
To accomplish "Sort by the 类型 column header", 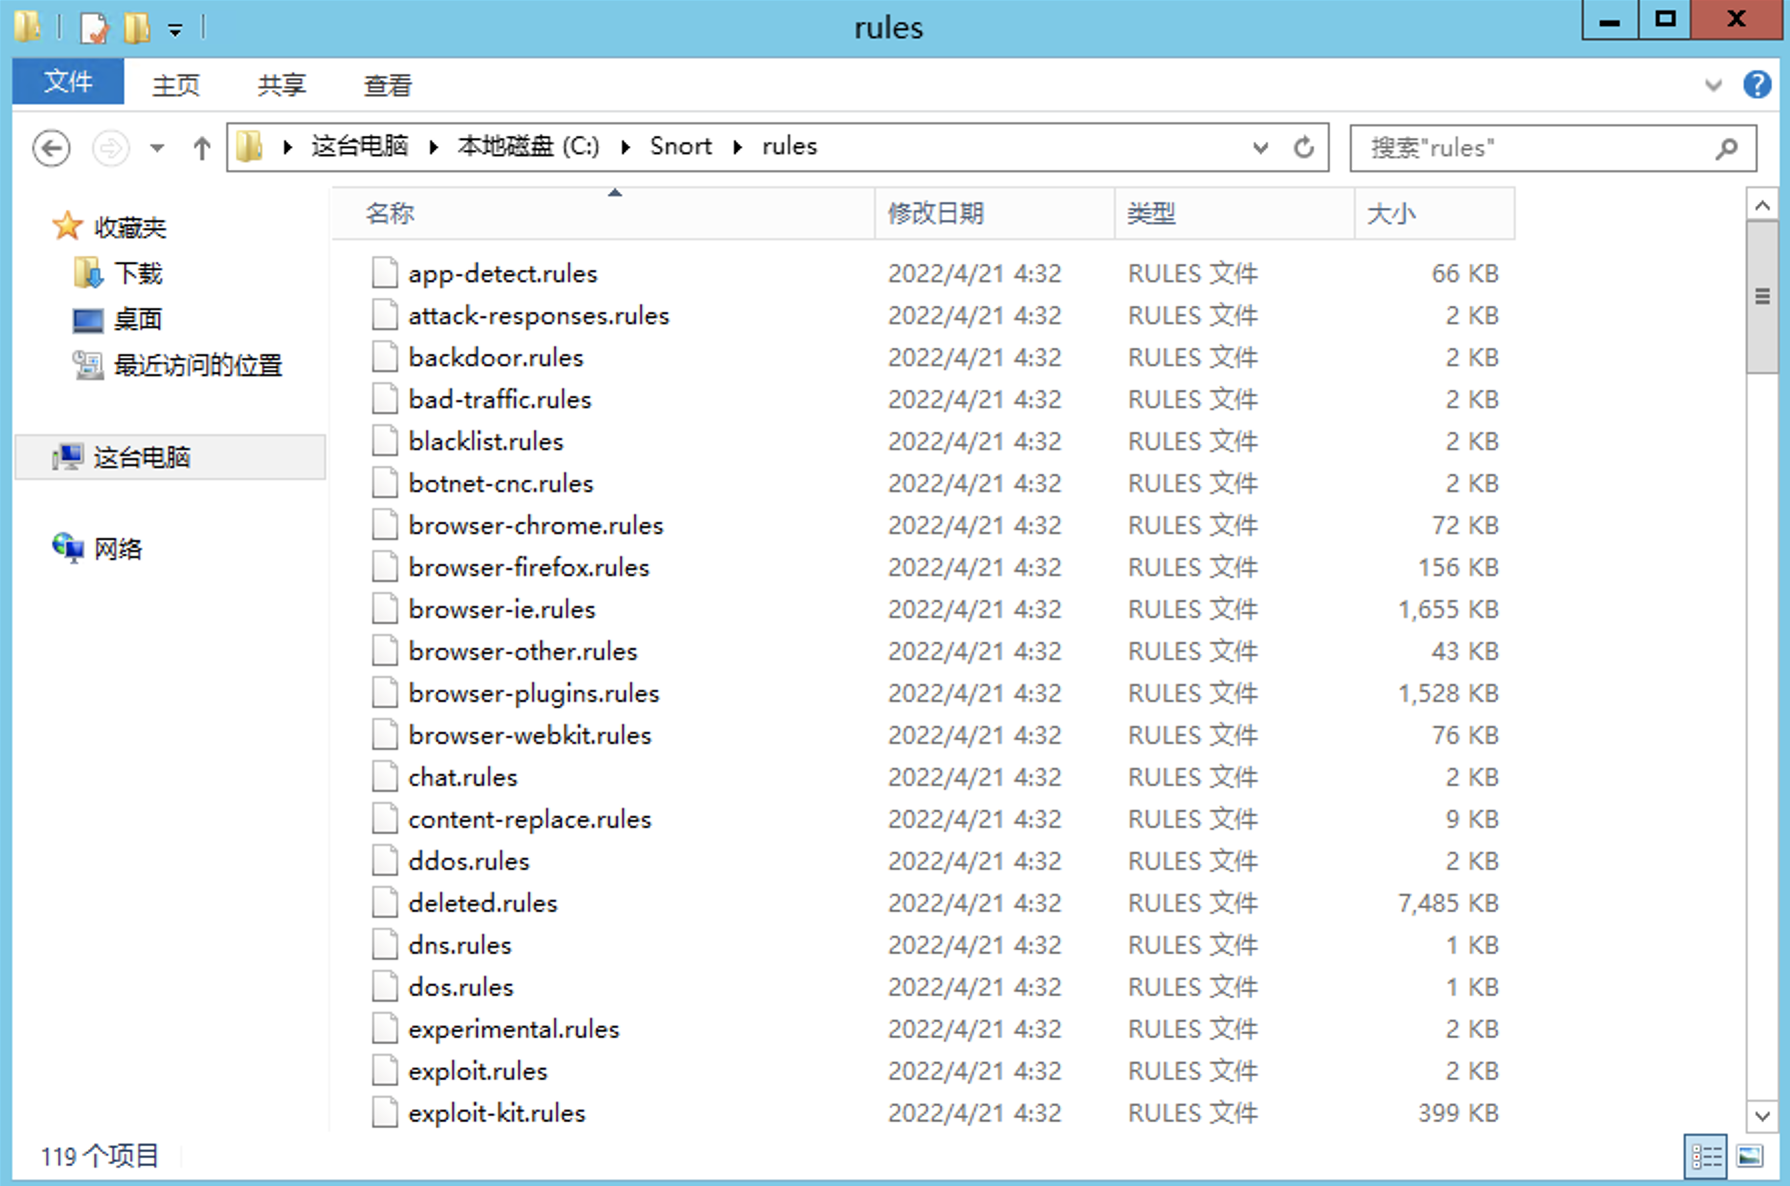I will click(1235, 213).
